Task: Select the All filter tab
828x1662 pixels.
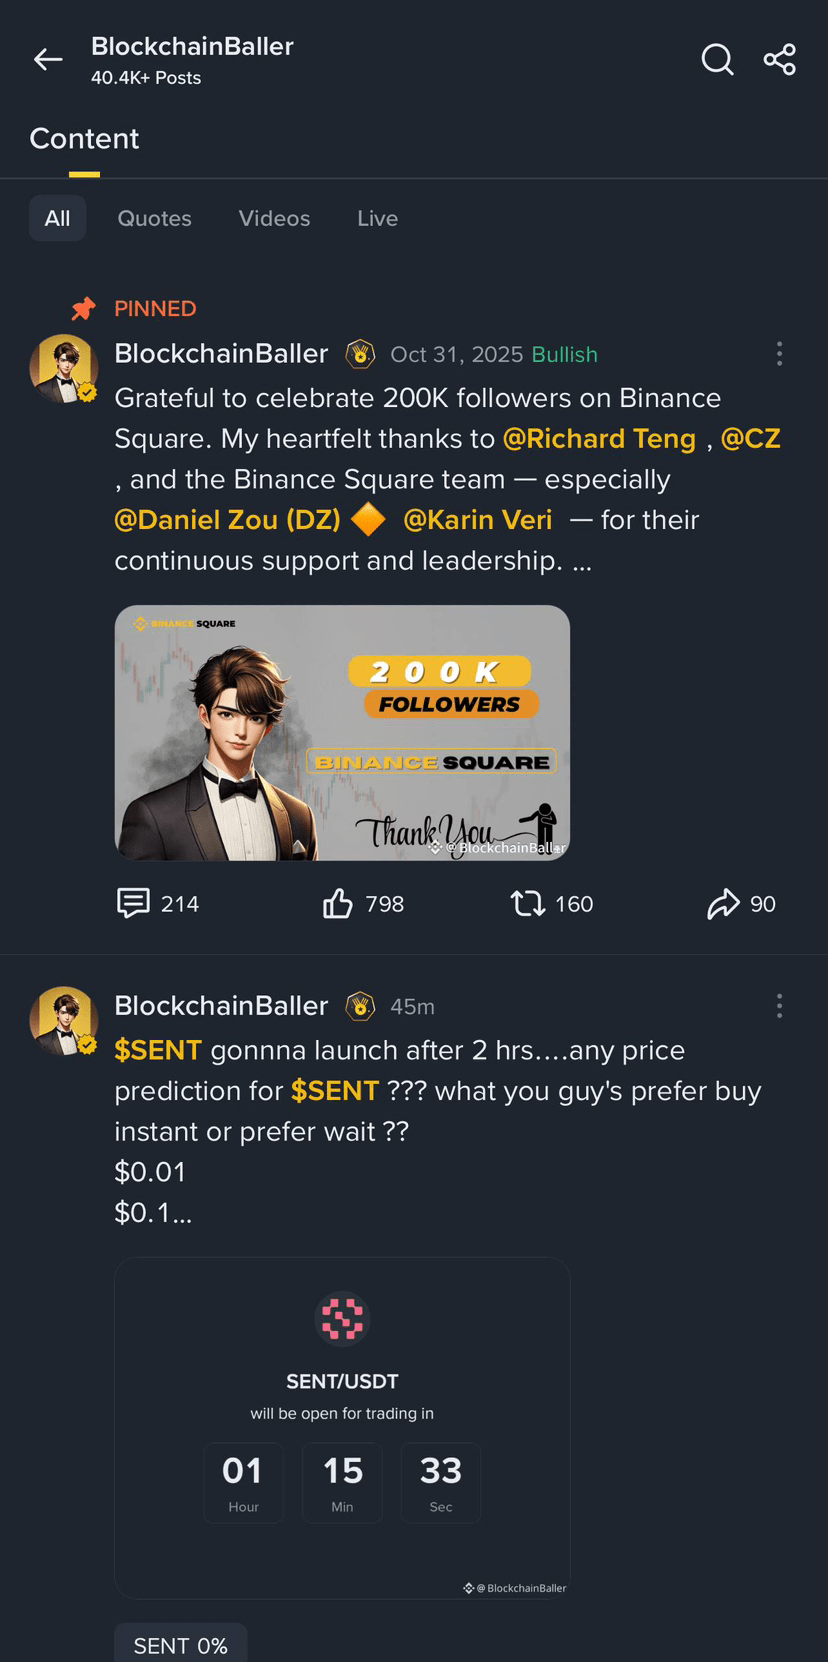Action: (x=57, y=218)
